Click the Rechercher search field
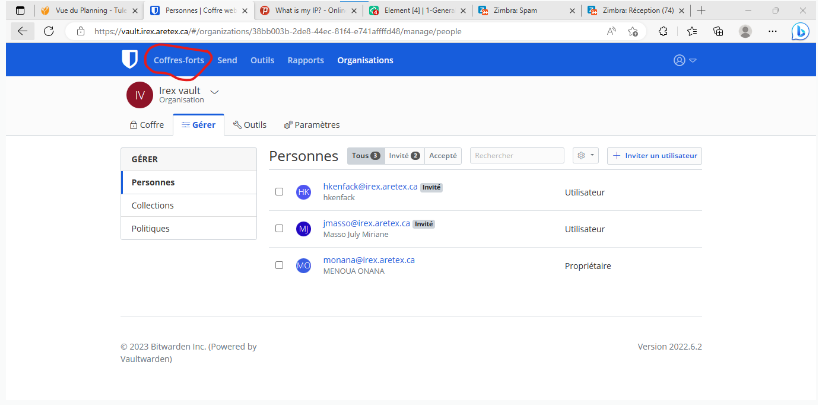Screen dimensions: 818x405 click(517, 156)
